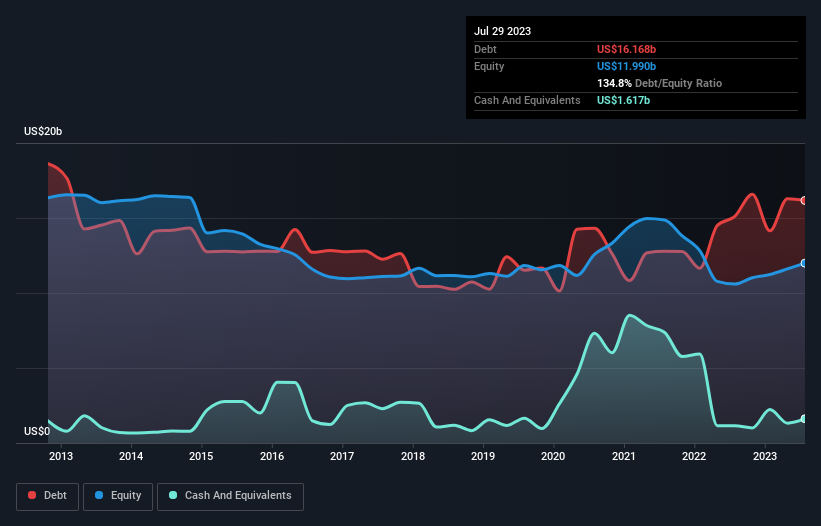Click the 2022 x-axis label
Viewport: 821px width, 526px height.
click(x=694, y=456)
